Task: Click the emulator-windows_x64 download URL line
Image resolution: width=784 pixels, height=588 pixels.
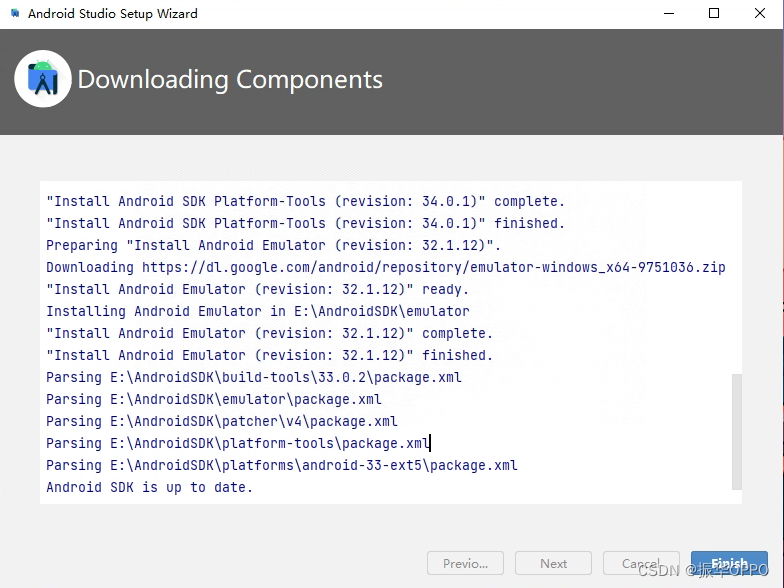Action: click(x=386, y=267)
